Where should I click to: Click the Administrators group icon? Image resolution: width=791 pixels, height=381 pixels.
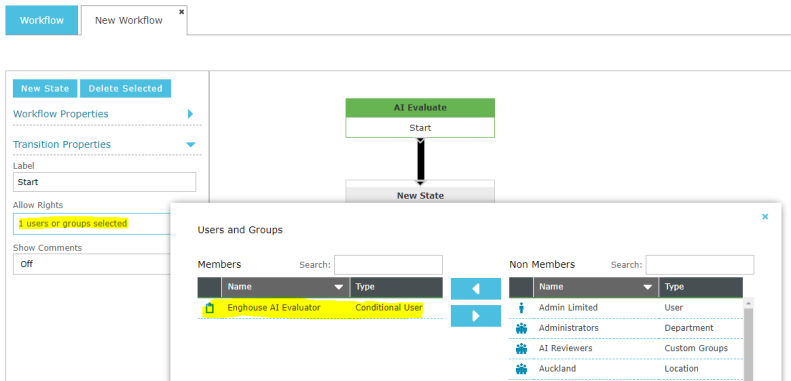tap(521, 329)
